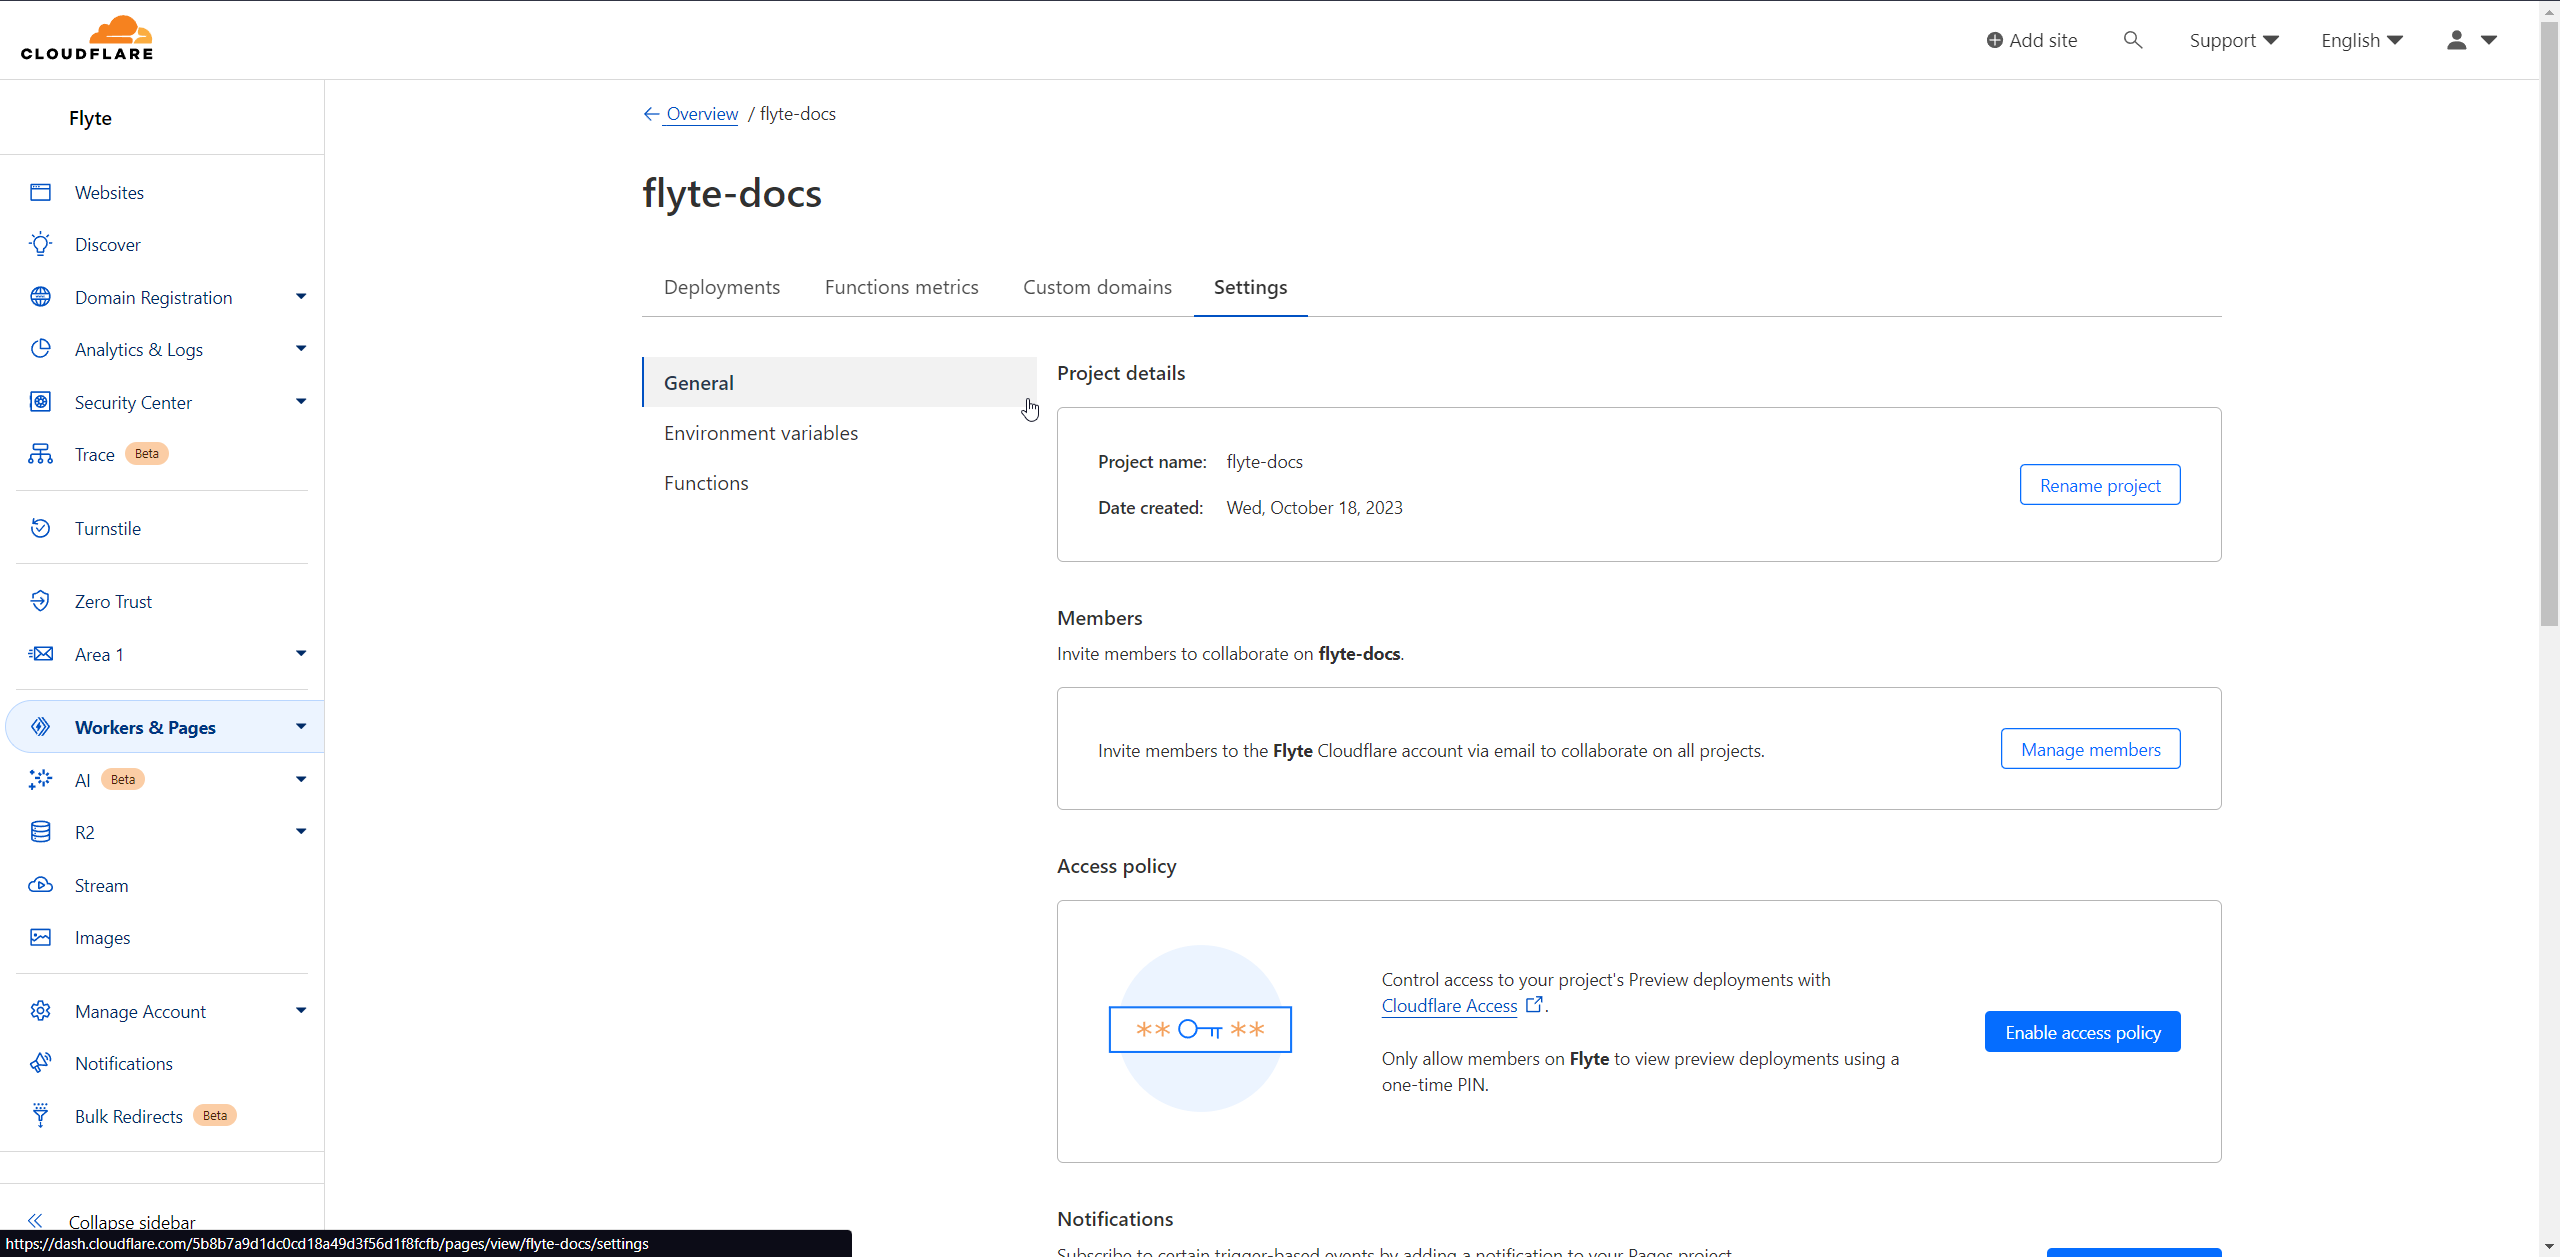
Task: Switch to the Custom domains tab
Action: [1097, 287]
